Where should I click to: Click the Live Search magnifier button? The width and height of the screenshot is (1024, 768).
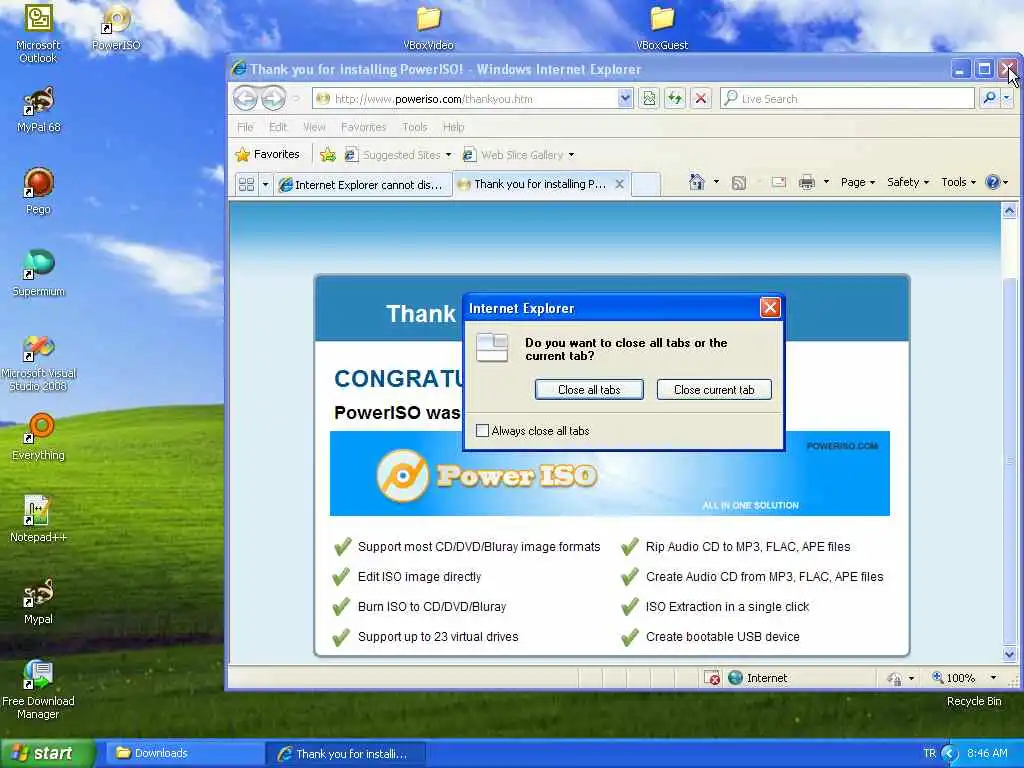coord(989,99)
